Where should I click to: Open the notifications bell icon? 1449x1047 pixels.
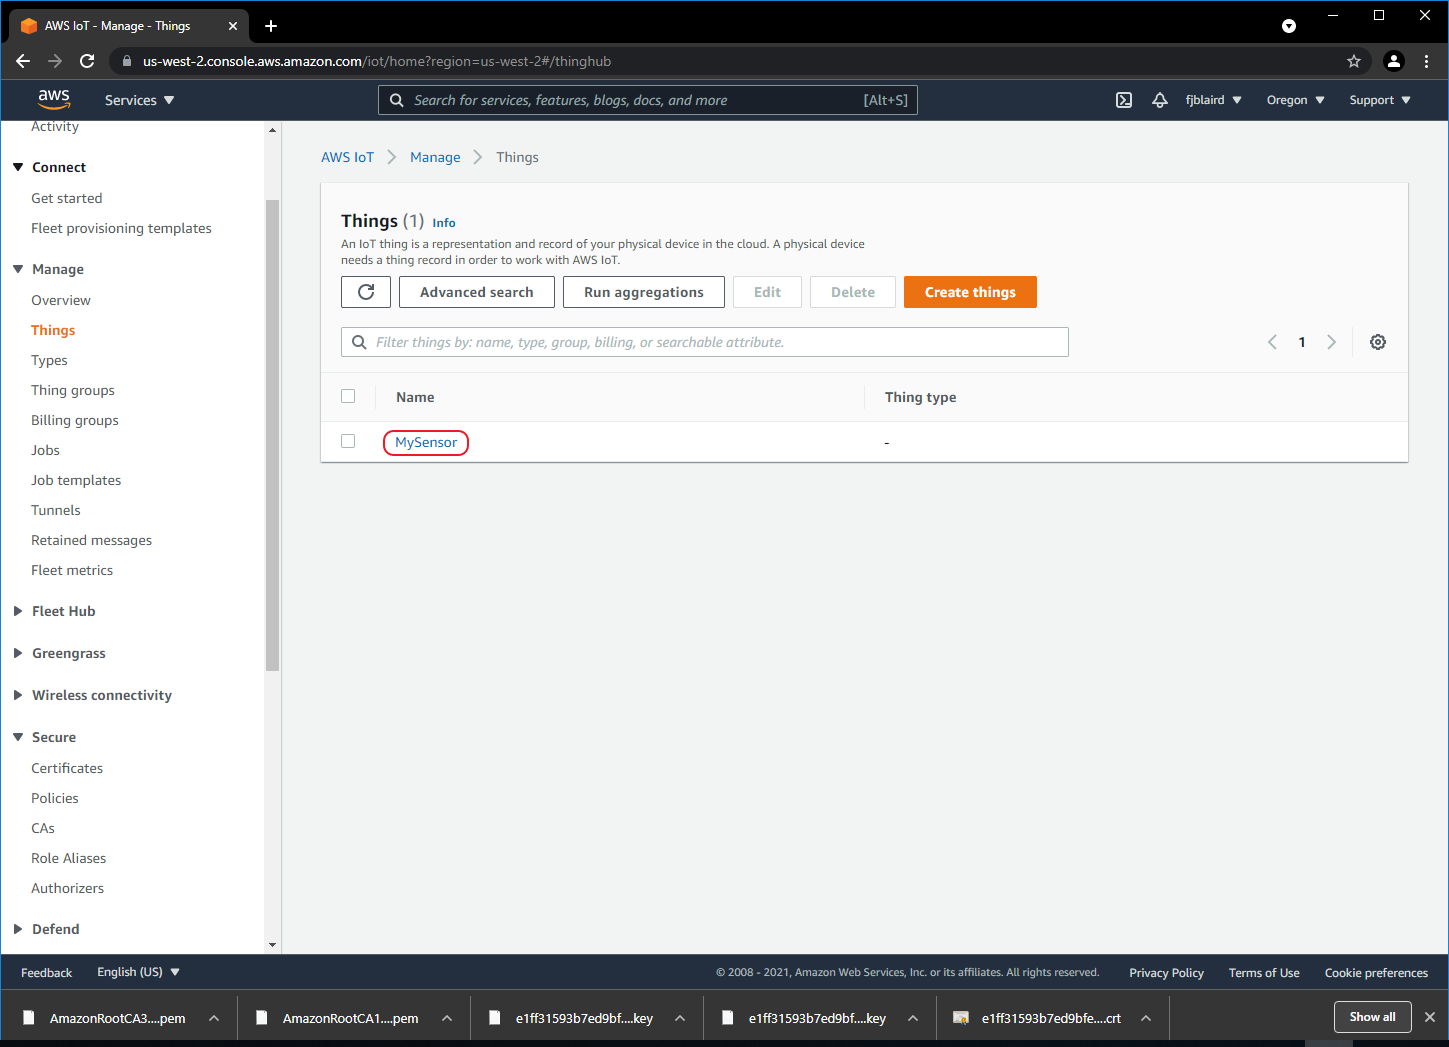1160,100
